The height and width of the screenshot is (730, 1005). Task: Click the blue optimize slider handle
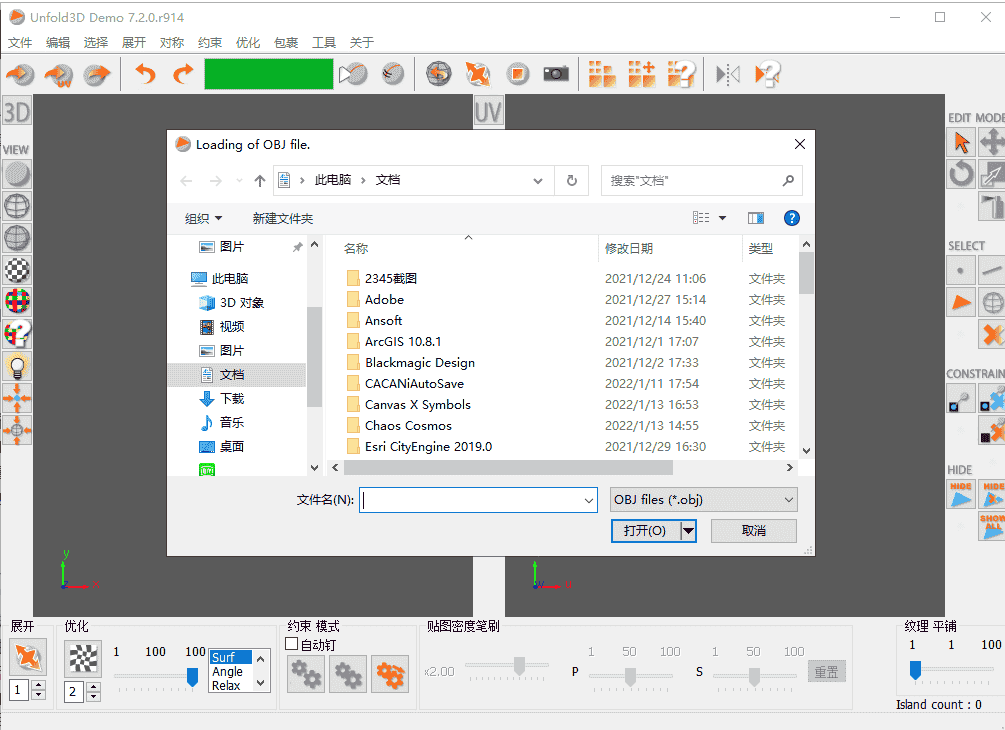coord(193,676)
